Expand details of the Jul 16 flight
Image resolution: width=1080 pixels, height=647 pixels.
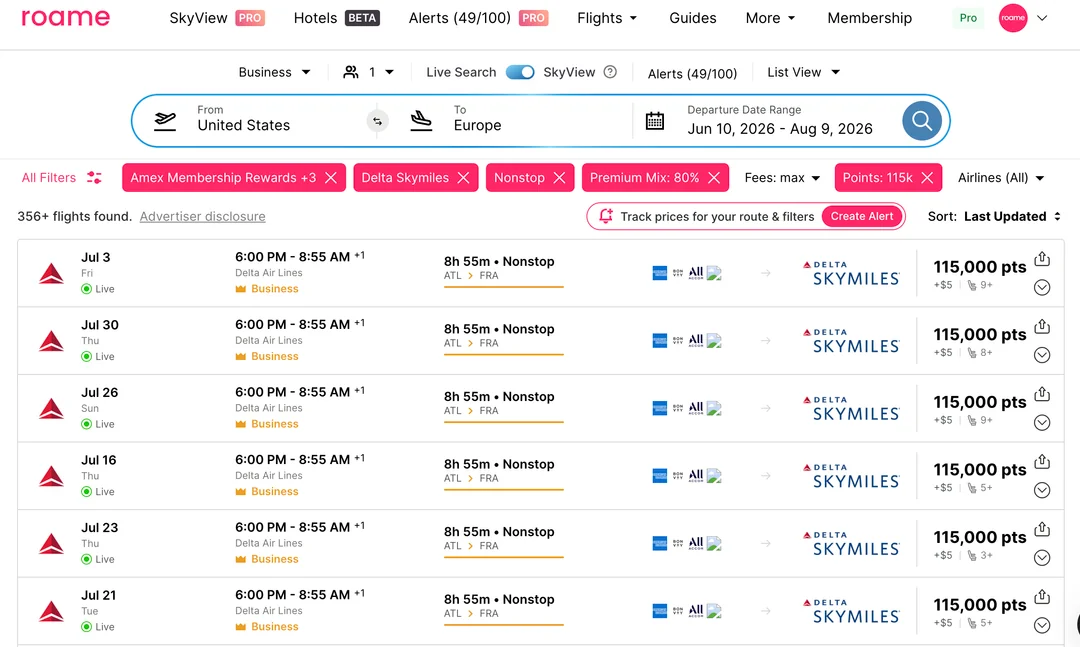pos(1042,490)
